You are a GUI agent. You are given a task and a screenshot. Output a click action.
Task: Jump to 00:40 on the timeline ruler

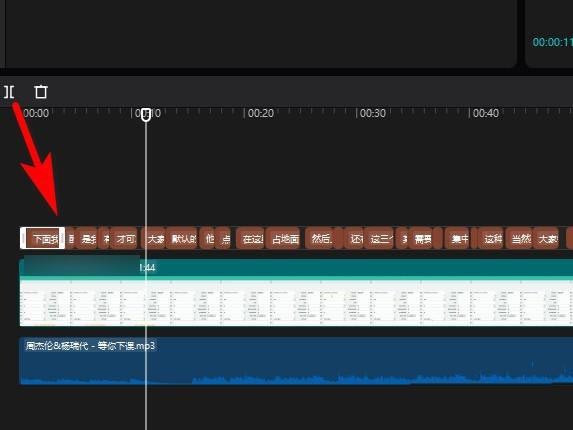click(486, 113)
